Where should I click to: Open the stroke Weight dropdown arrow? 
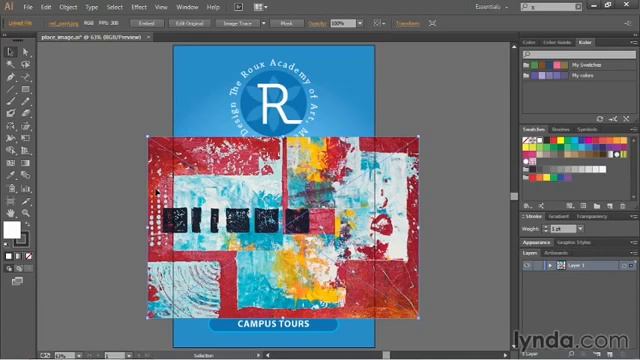point(580,229)
